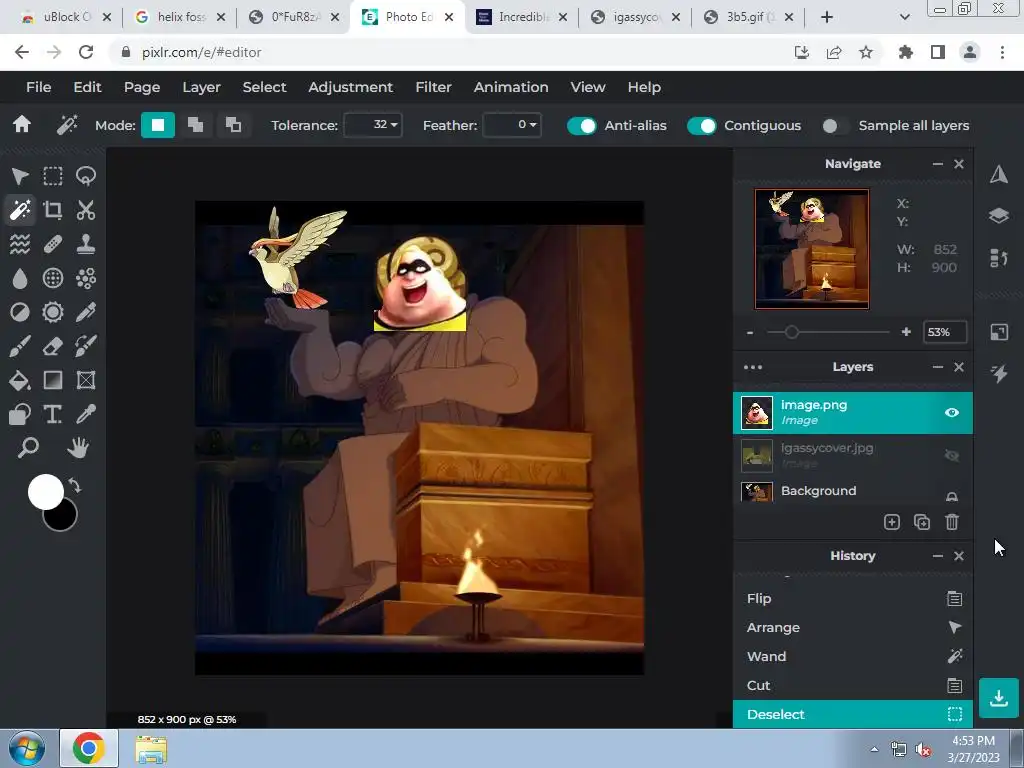Viewport: 1024px width, 768px height.
Task: Select the Marquee selection tool
Action: (53, 176)
